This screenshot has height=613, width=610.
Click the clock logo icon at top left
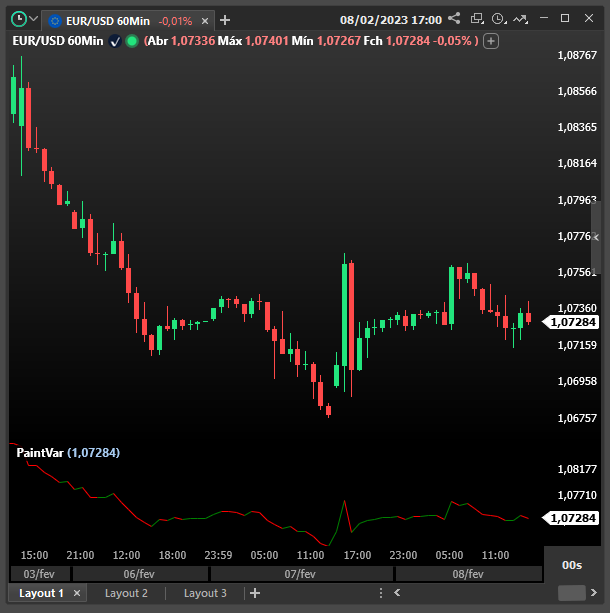(x=17, y=19)
